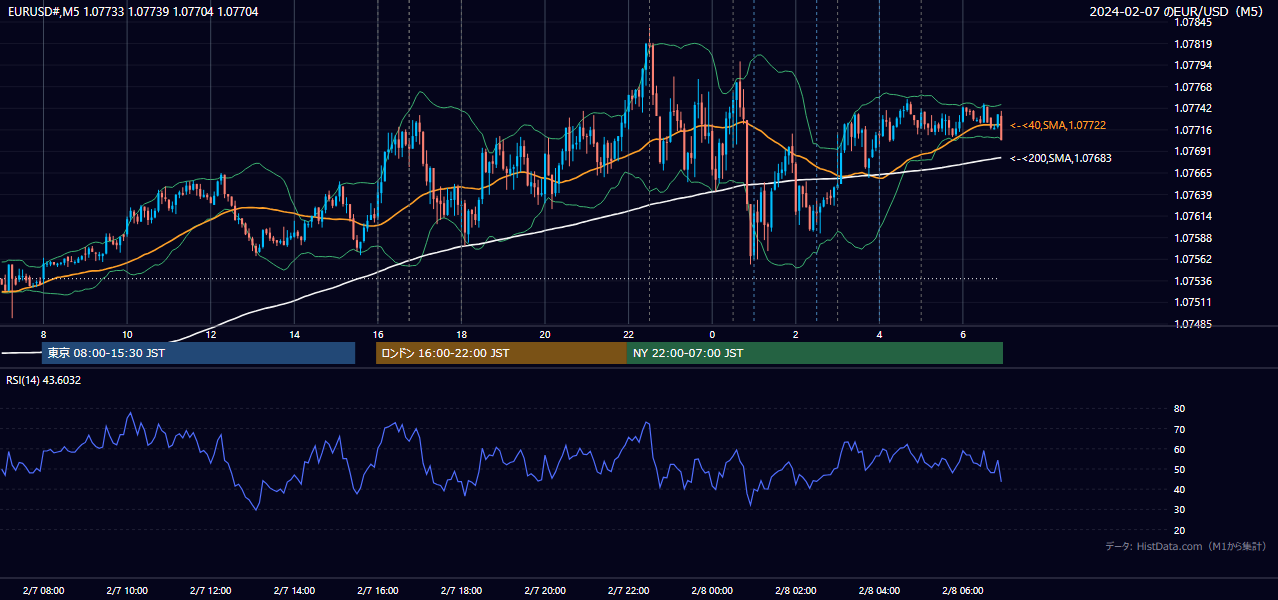The width and height of the screenshot is (1278, 600).
Task: Click hour tick 12 under price chart
Action: coord(211,334)
